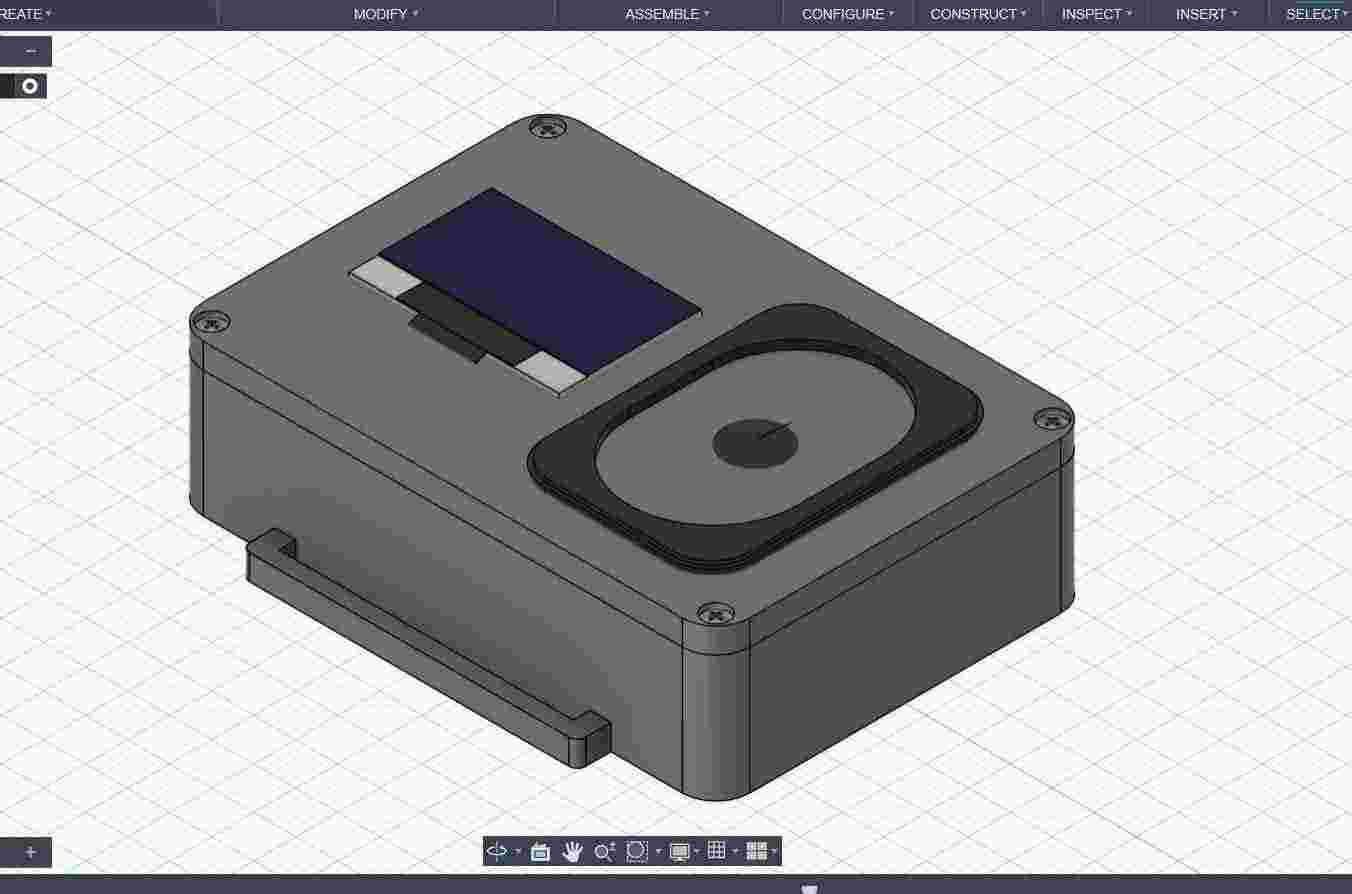The height and width of the screenshot is (894, 1352).
Task: Open the INSERT dropdown menu
Action: (1206, 14)
